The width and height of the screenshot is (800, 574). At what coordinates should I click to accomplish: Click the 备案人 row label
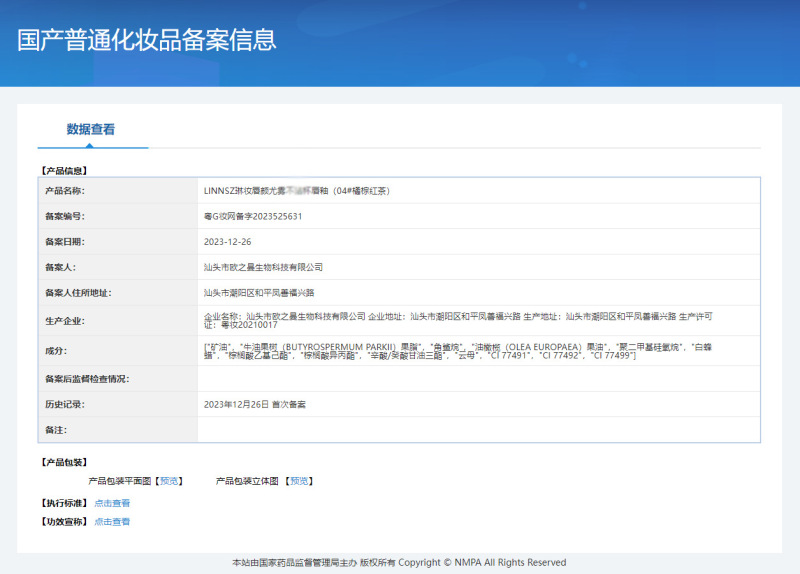(60, 267)
